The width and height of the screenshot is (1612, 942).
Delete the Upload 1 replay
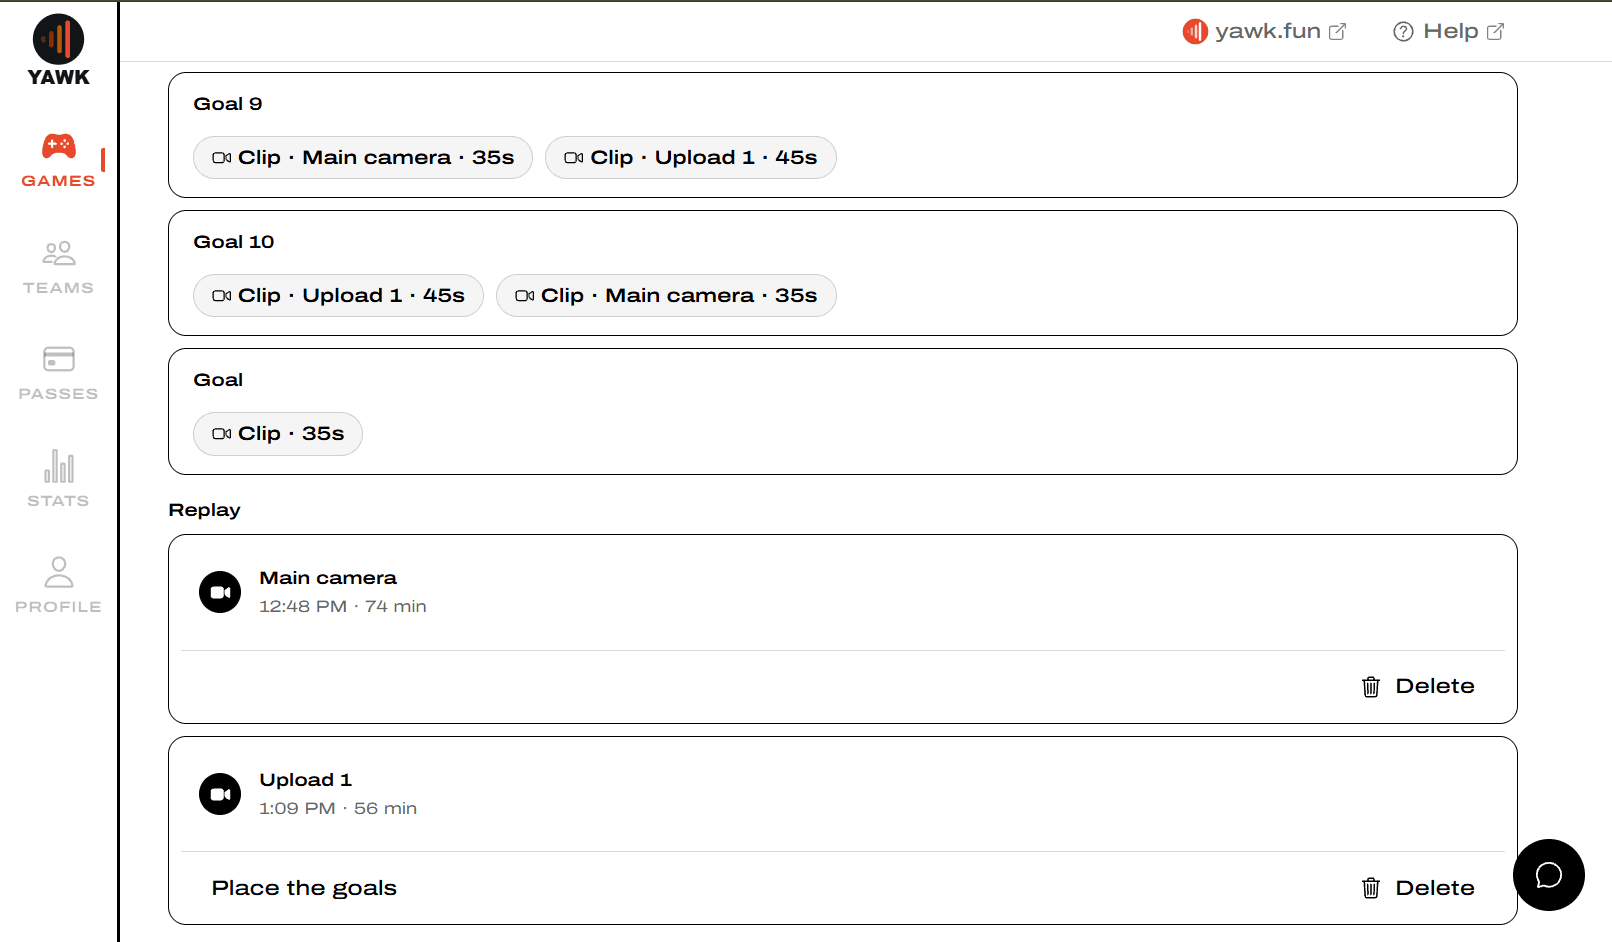(x=1418, y=888)
